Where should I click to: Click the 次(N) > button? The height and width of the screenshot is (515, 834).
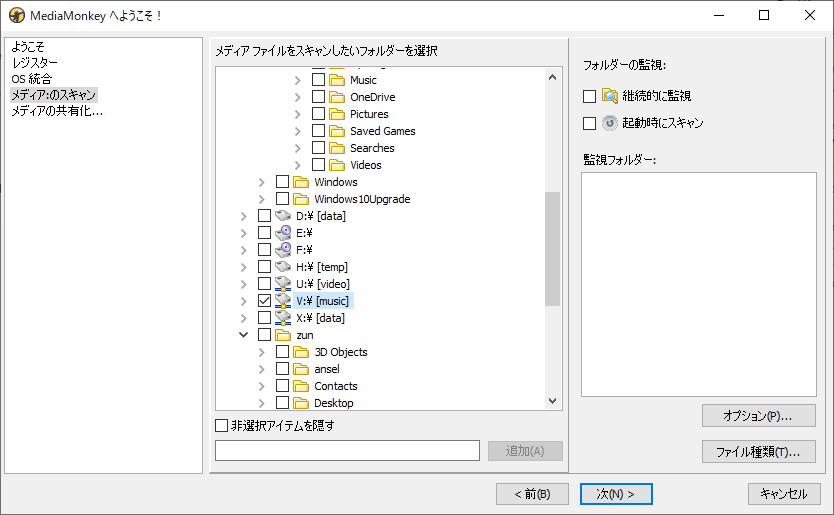click(616, 494)
